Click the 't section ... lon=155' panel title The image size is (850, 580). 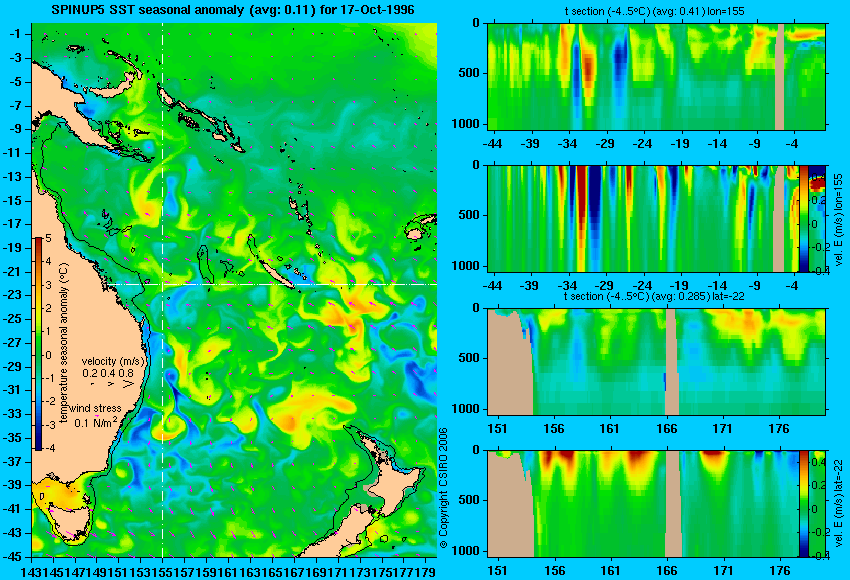(654, 10)
